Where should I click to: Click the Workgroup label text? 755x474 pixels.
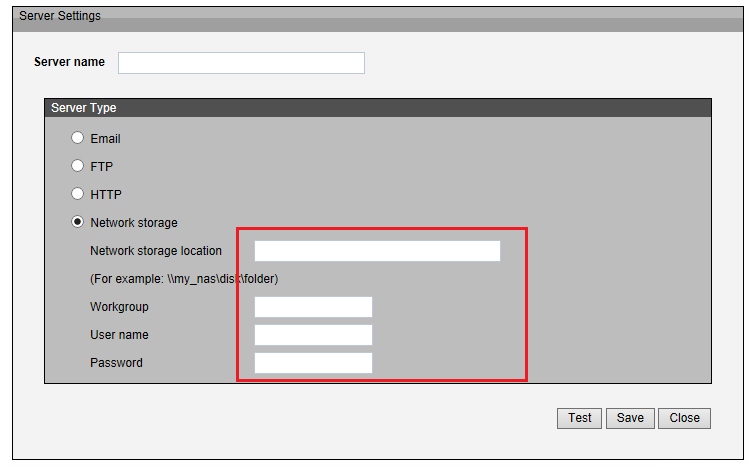tap(119, 307)
